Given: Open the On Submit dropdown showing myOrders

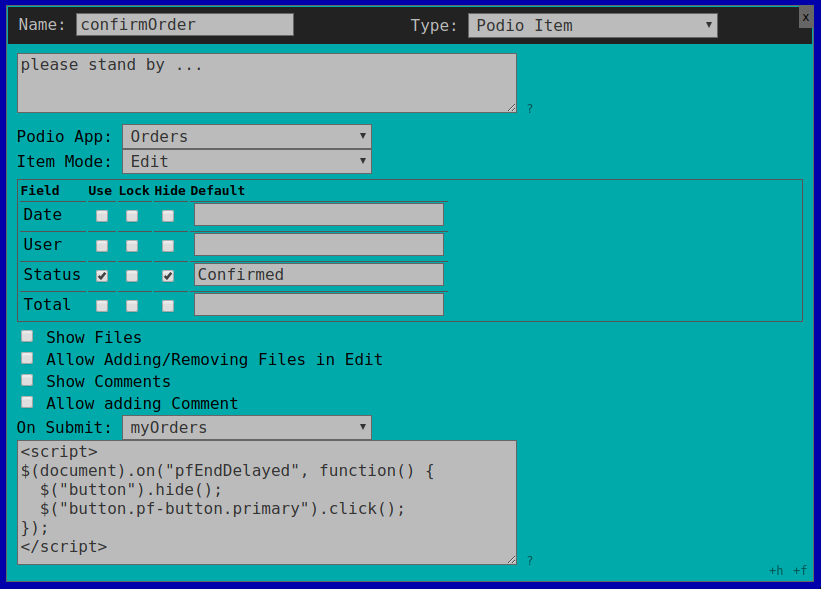Looking at the screenshot, I should [x=247, y=427].
